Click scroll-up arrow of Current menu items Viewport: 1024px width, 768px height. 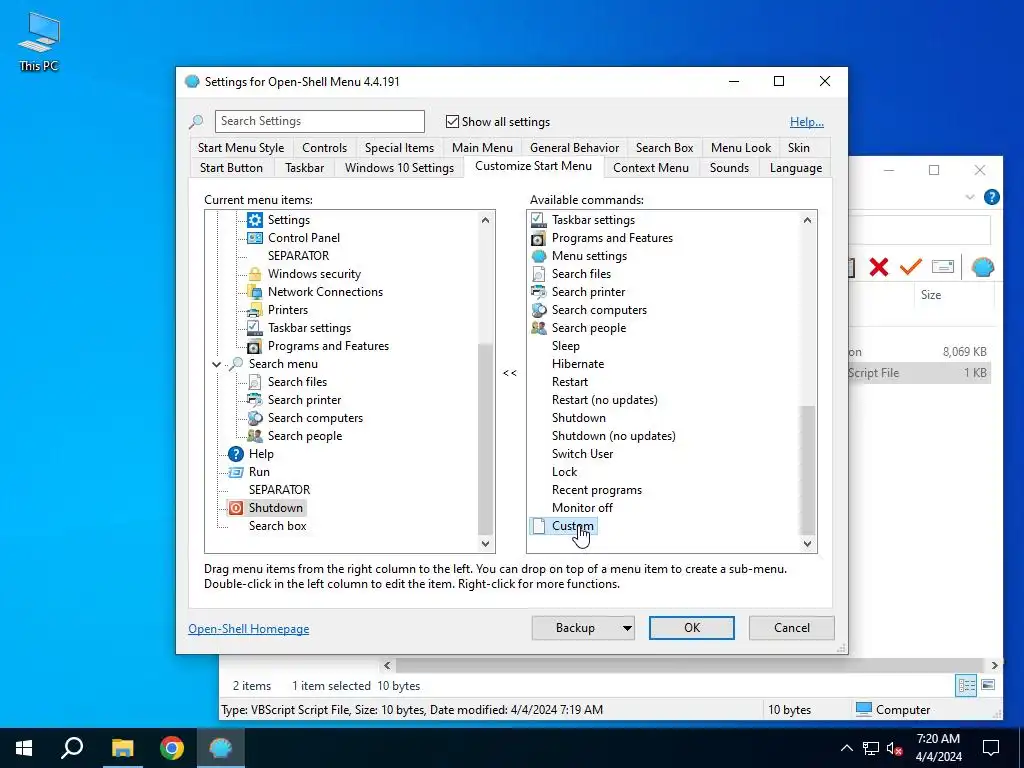[x=485, y=220]
